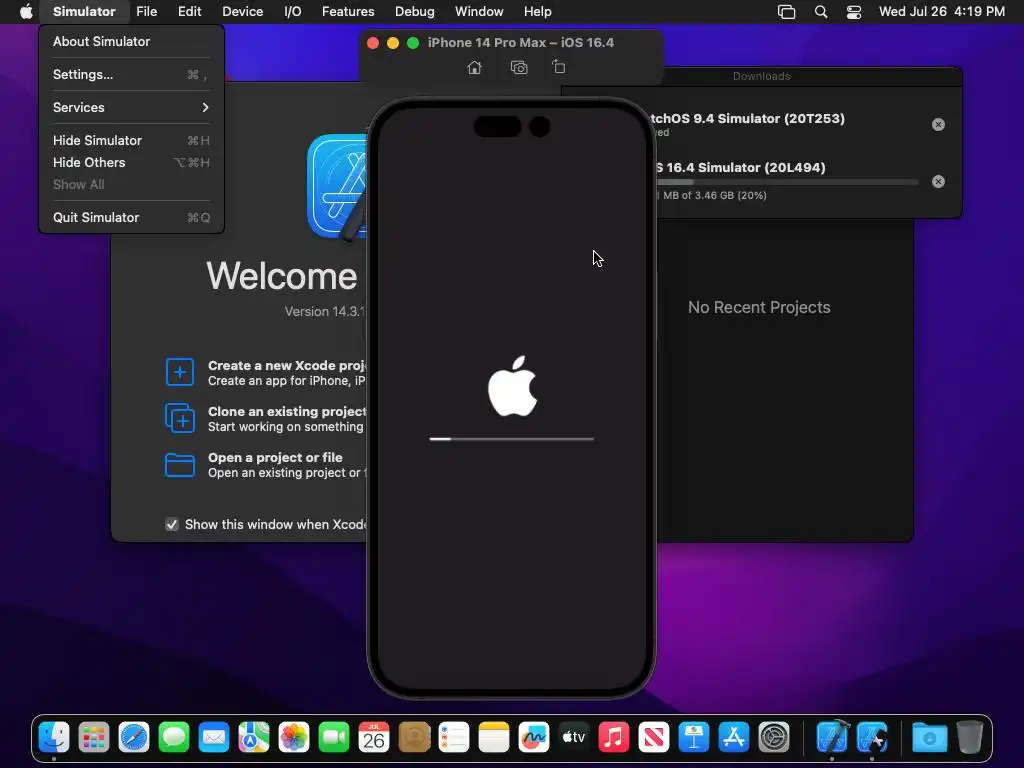Click the Simulator window title text
Screen dimensions: 1024x768
tap(520, 42)
